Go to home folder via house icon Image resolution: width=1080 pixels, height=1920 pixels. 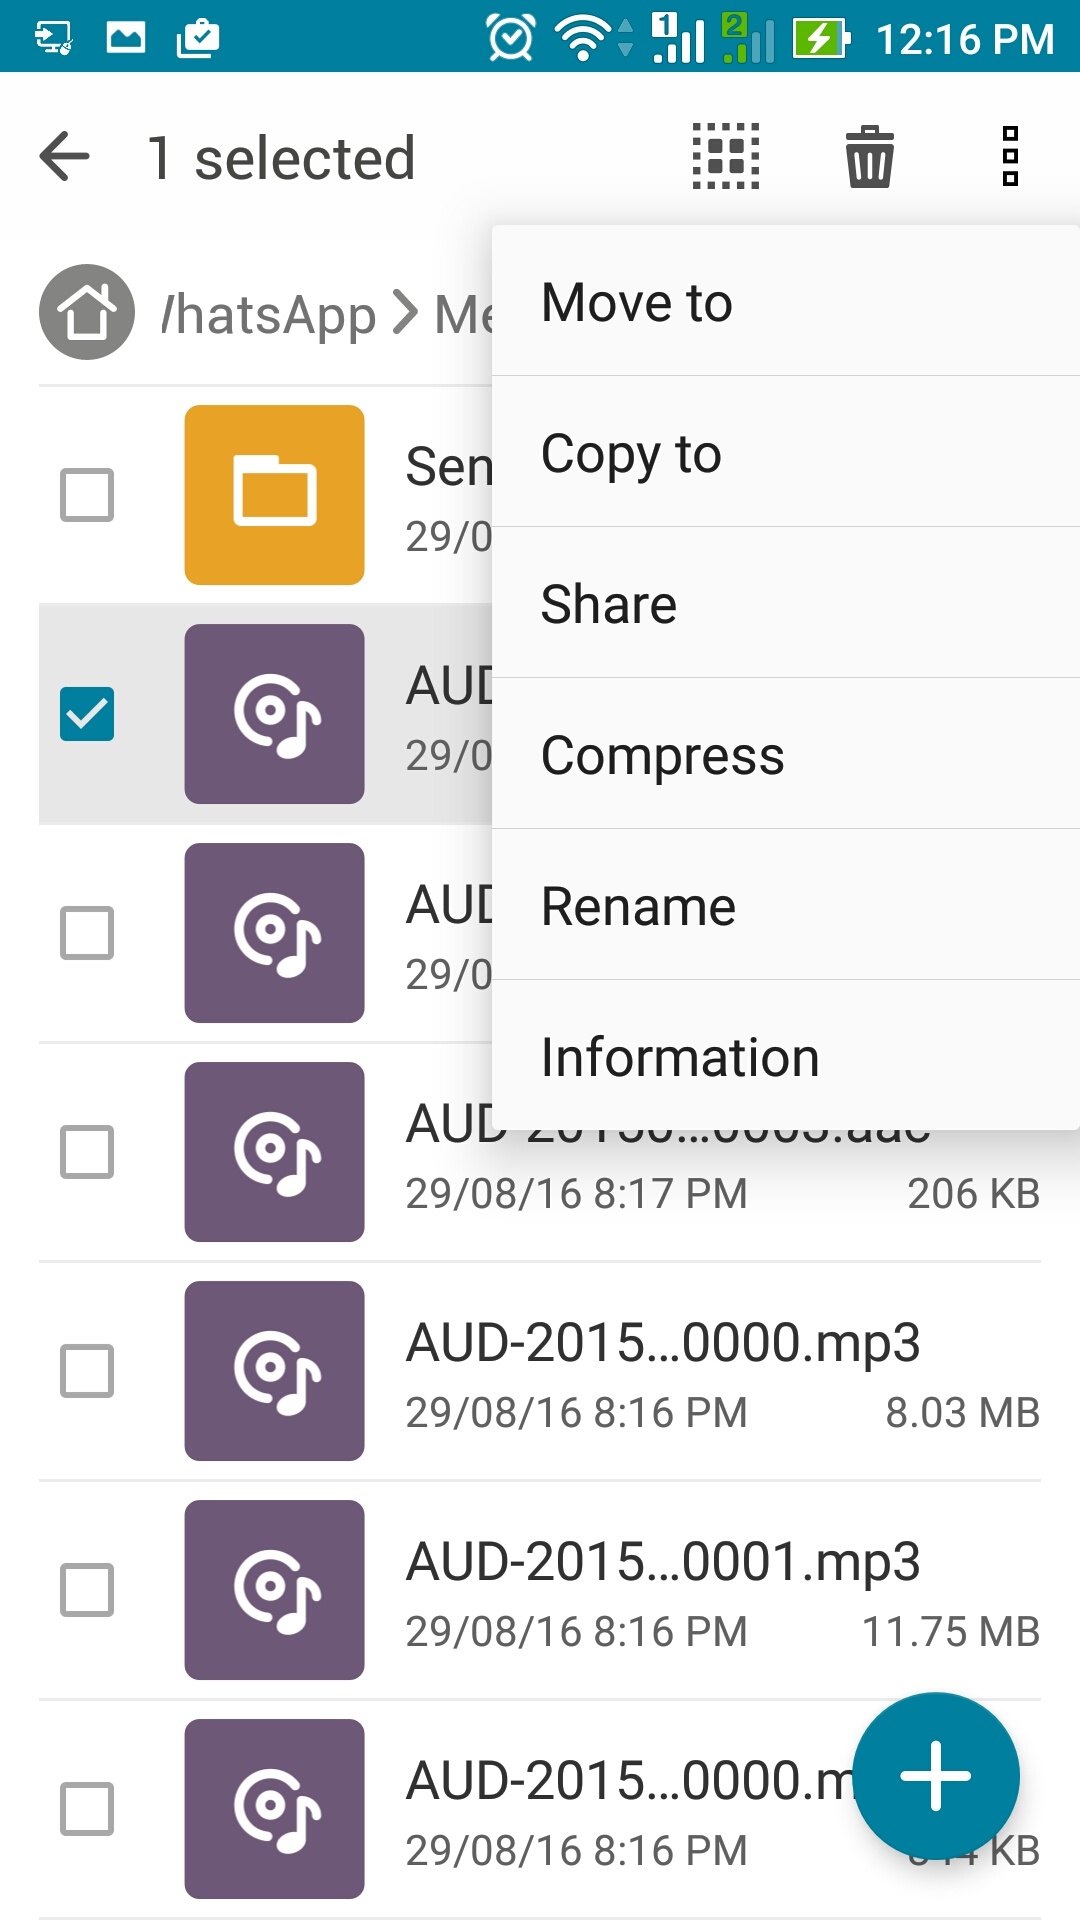click(87, 312)
